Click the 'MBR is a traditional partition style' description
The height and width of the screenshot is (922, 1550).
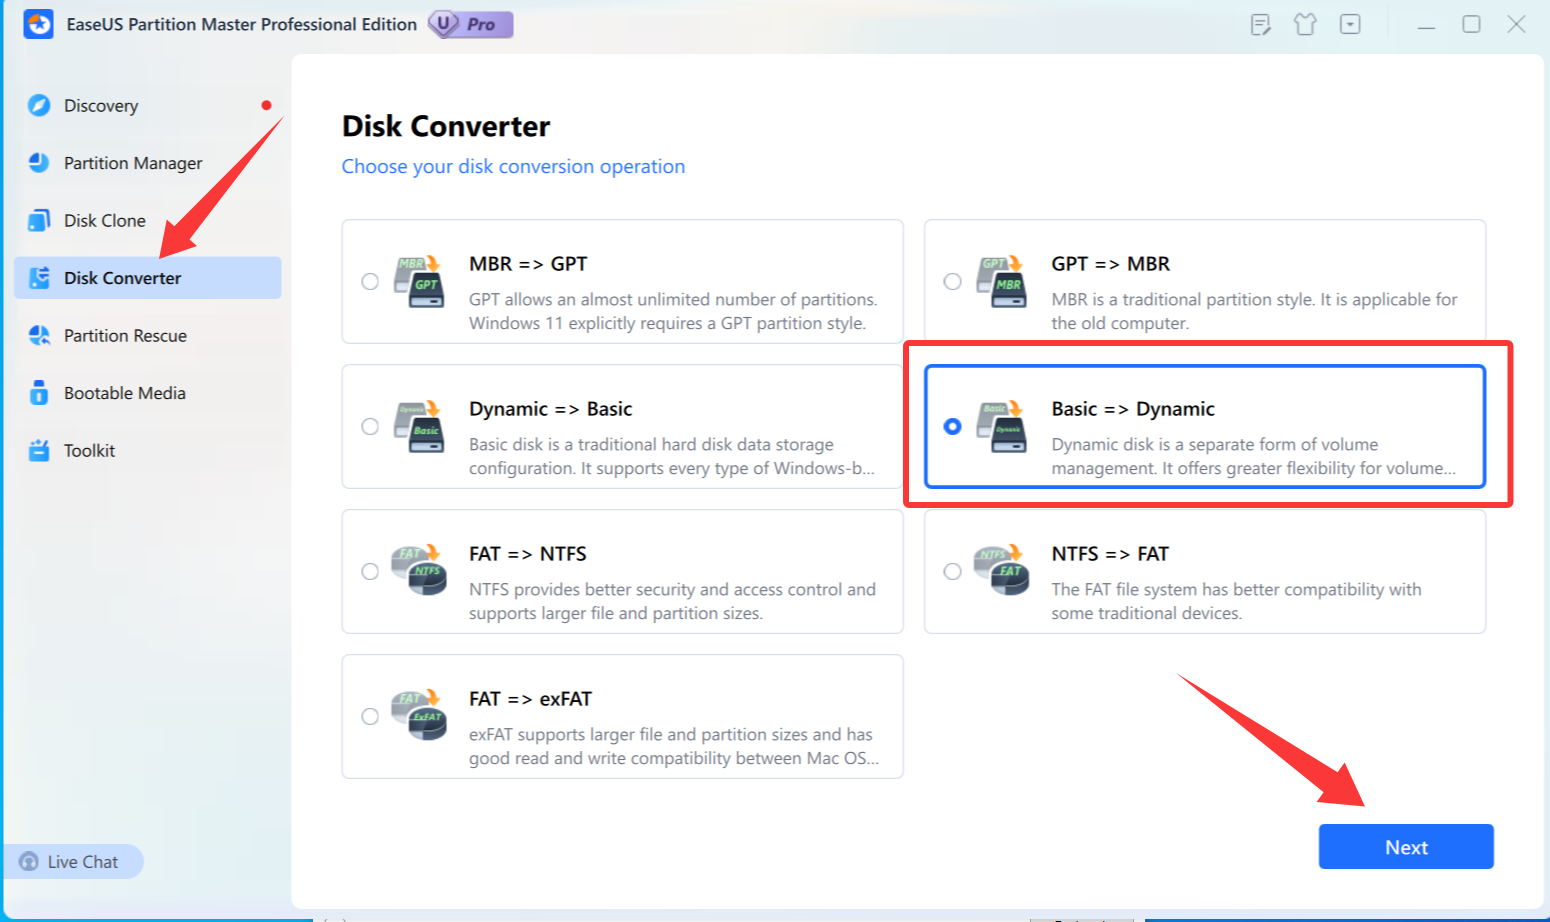click(1254, 311)
